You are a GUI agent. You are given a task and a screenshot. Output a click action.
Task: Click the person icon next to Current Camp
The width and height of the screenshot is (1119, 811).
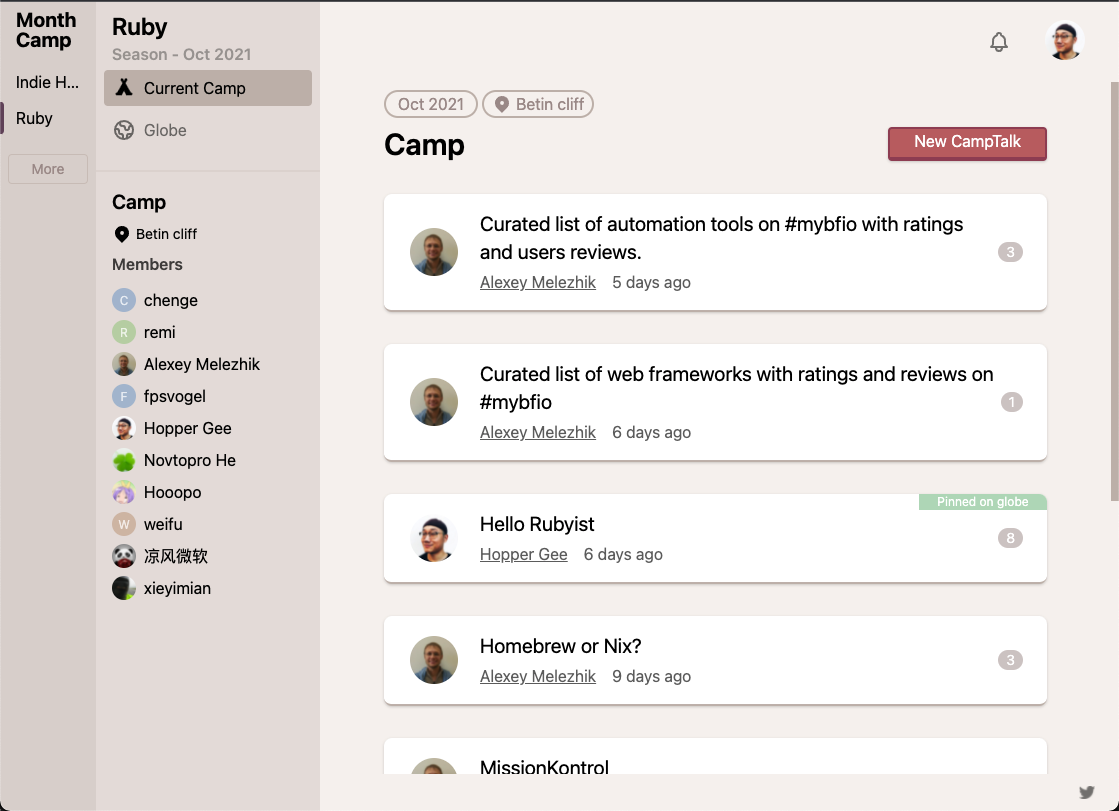coord(123,88)
